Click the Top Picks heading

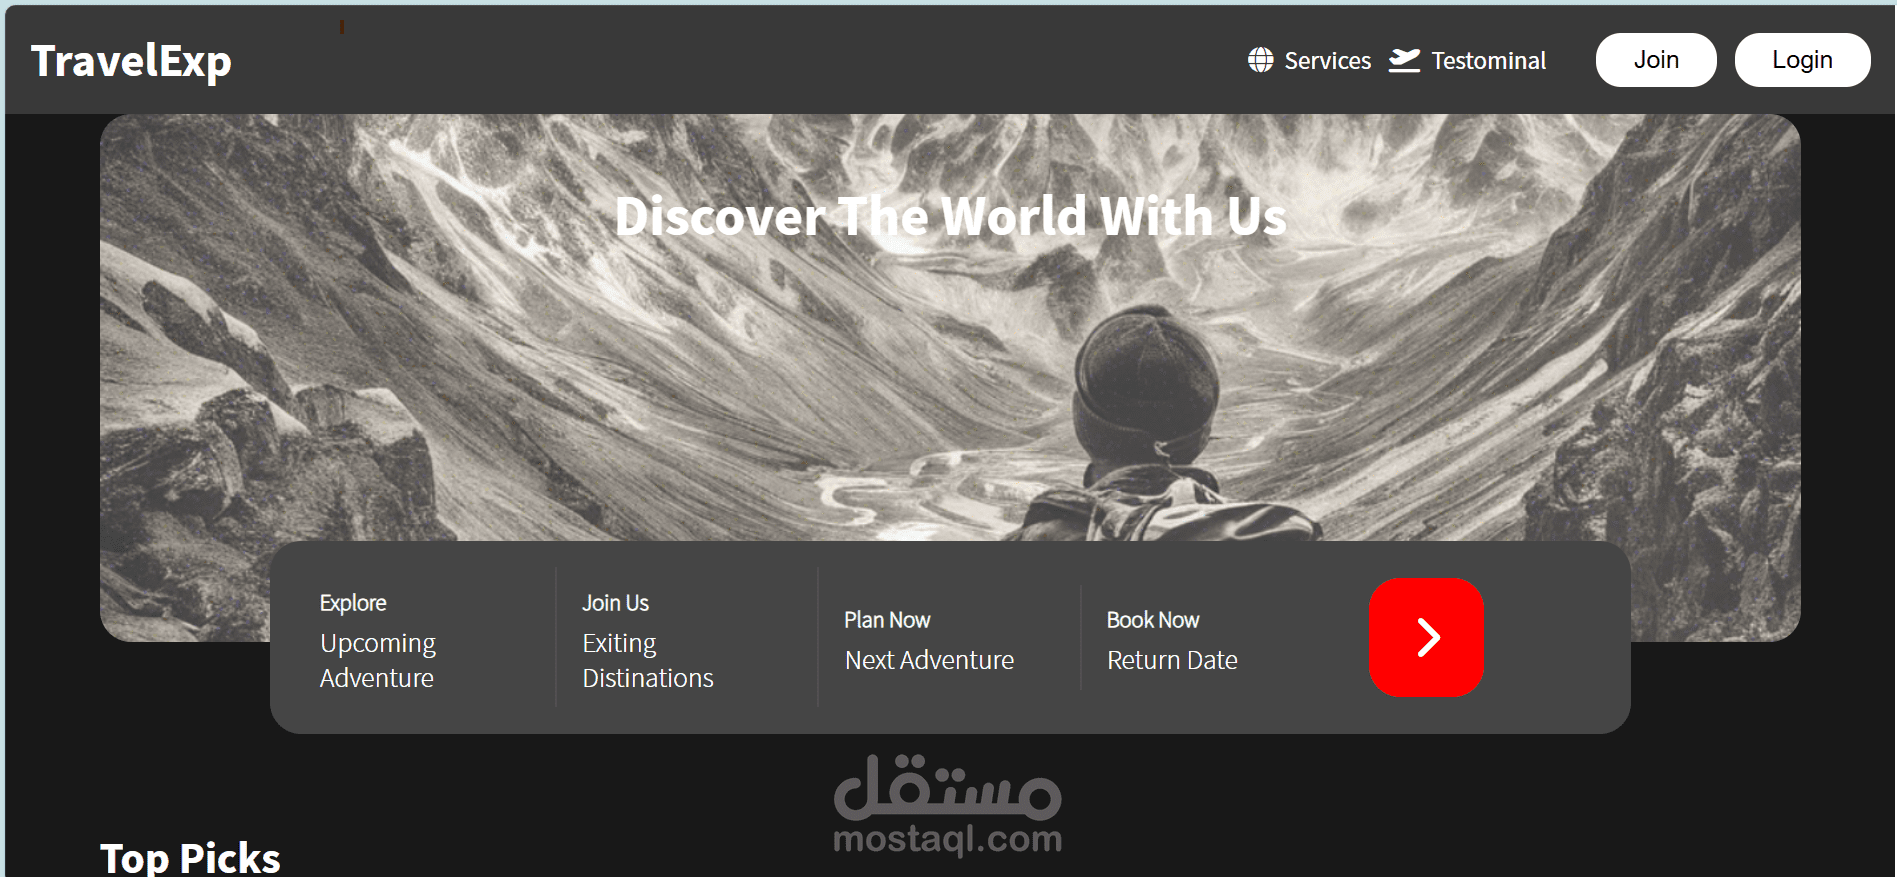tap(190, 858)
